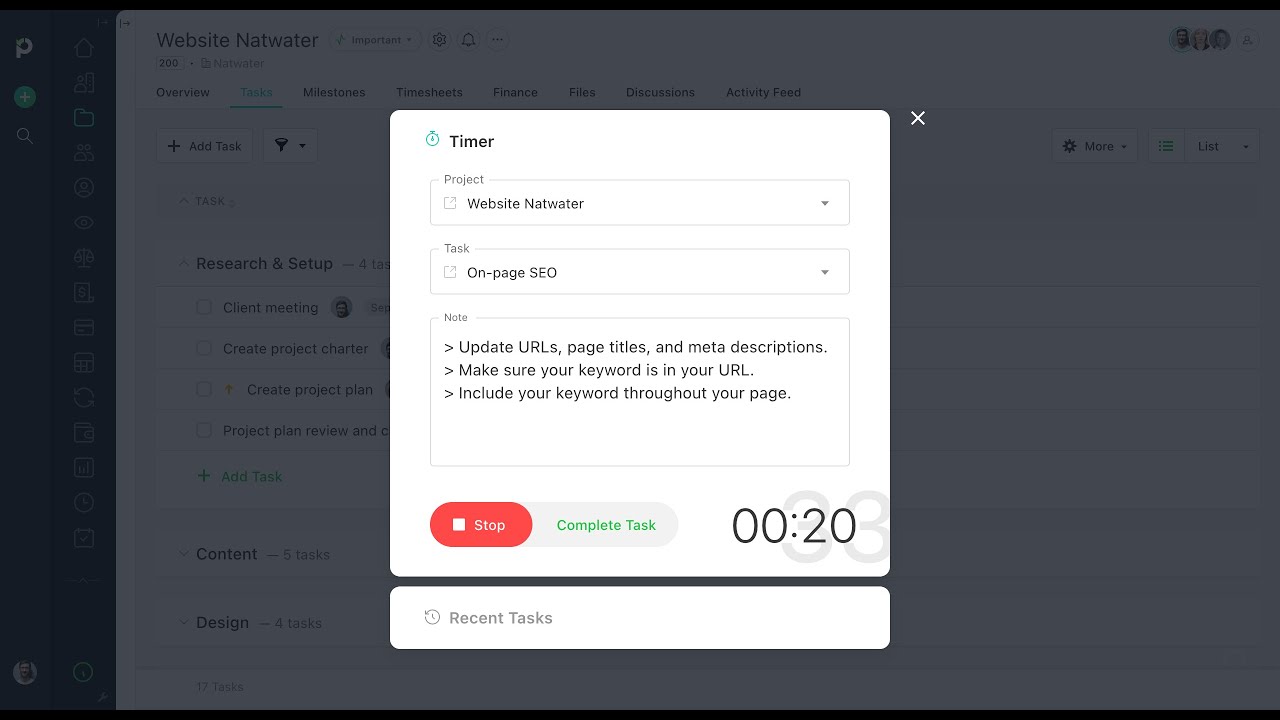Click the recurring arrows icon in sidebar

click(x=84, y=398)
